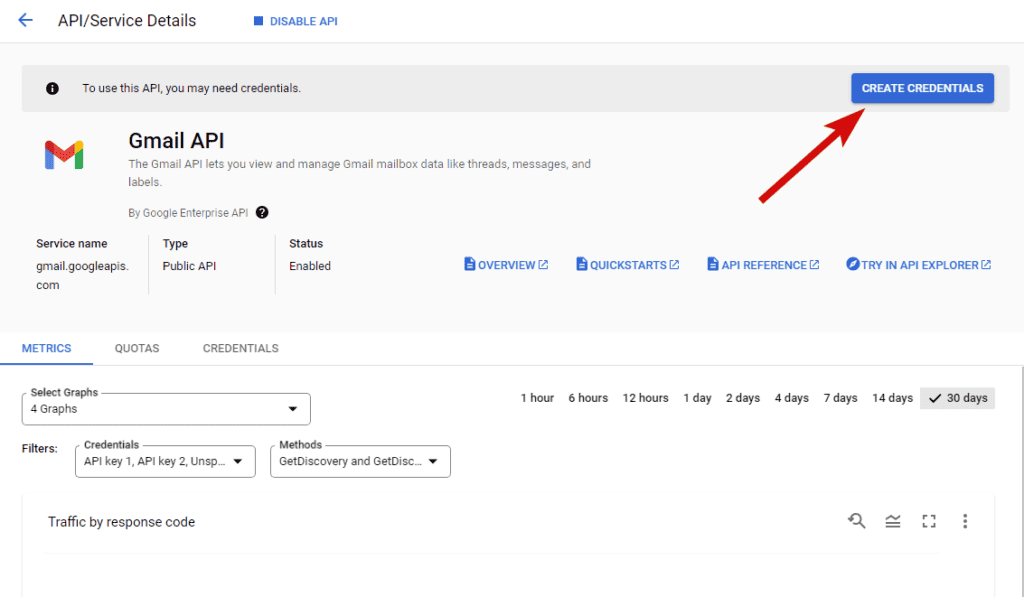Open the Methods filter dropdown
The image size is (1024, 597).
(x=360, y=461)
